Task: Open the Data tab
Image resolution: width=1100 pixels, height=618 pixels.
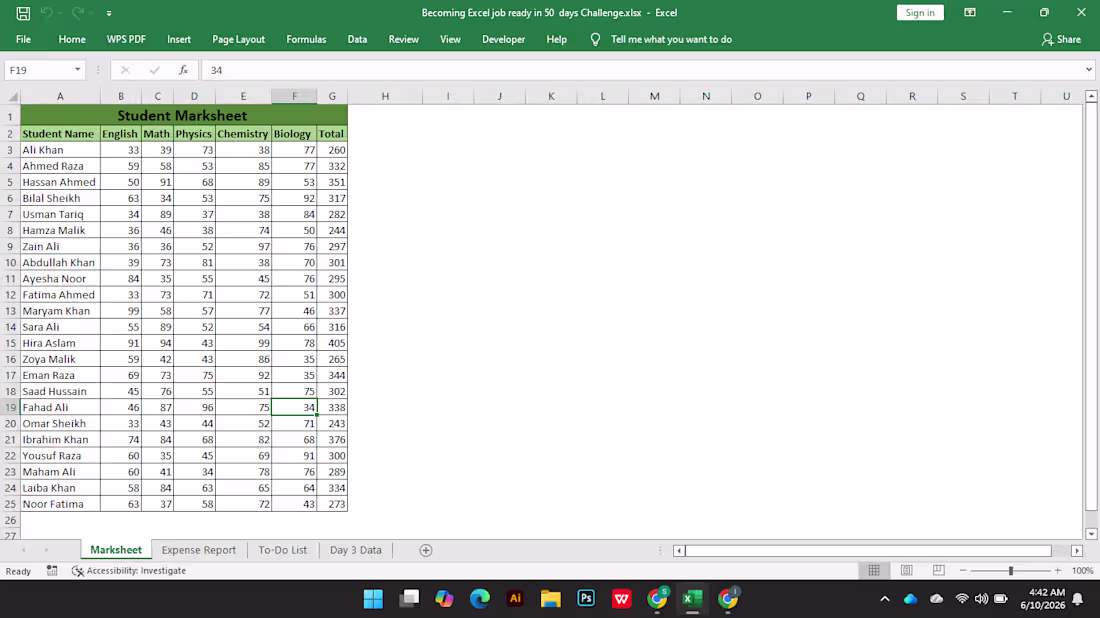Action: [357, 39]
